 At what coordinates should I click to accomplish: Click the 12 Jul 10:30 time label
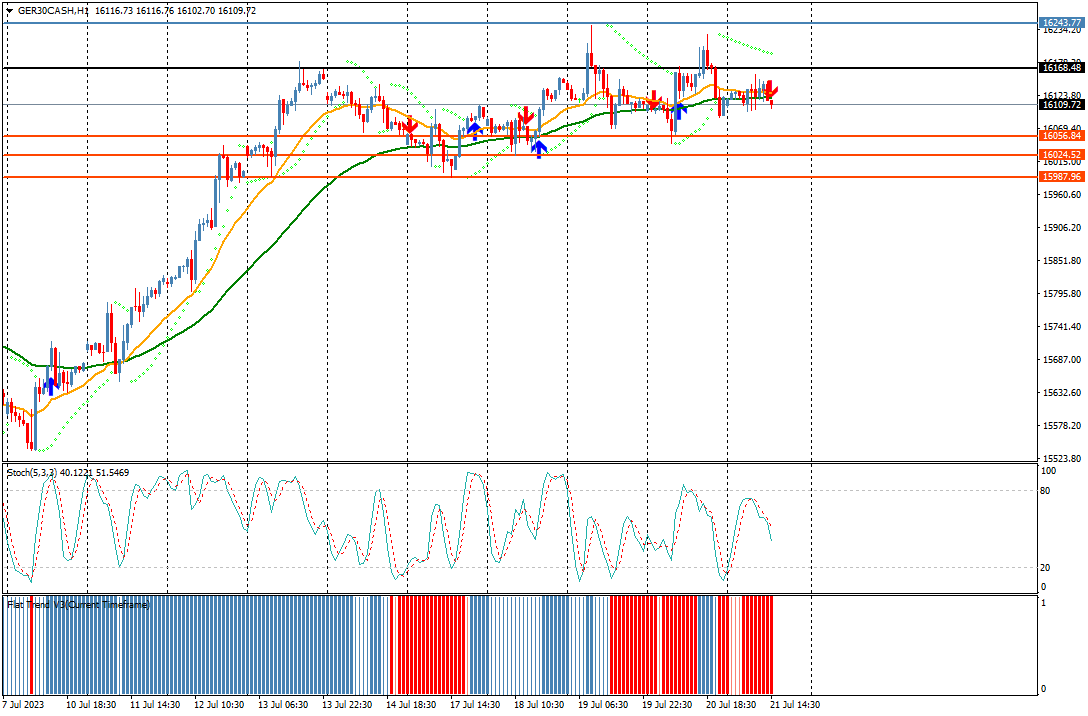point(219,704)
